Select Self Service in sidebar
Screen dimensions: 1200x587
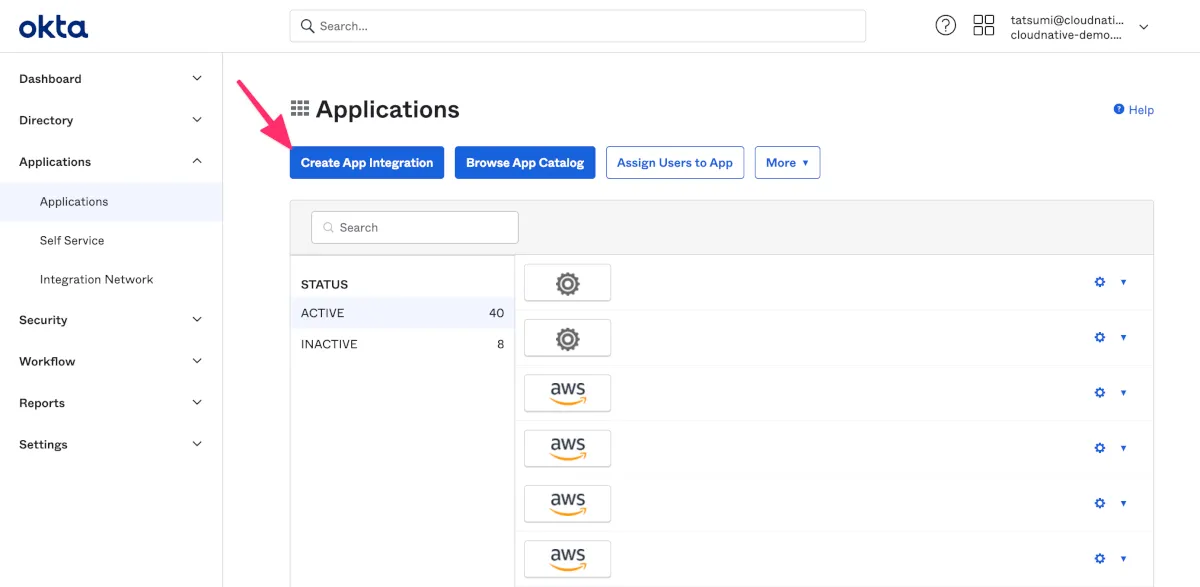coord(72,241)
